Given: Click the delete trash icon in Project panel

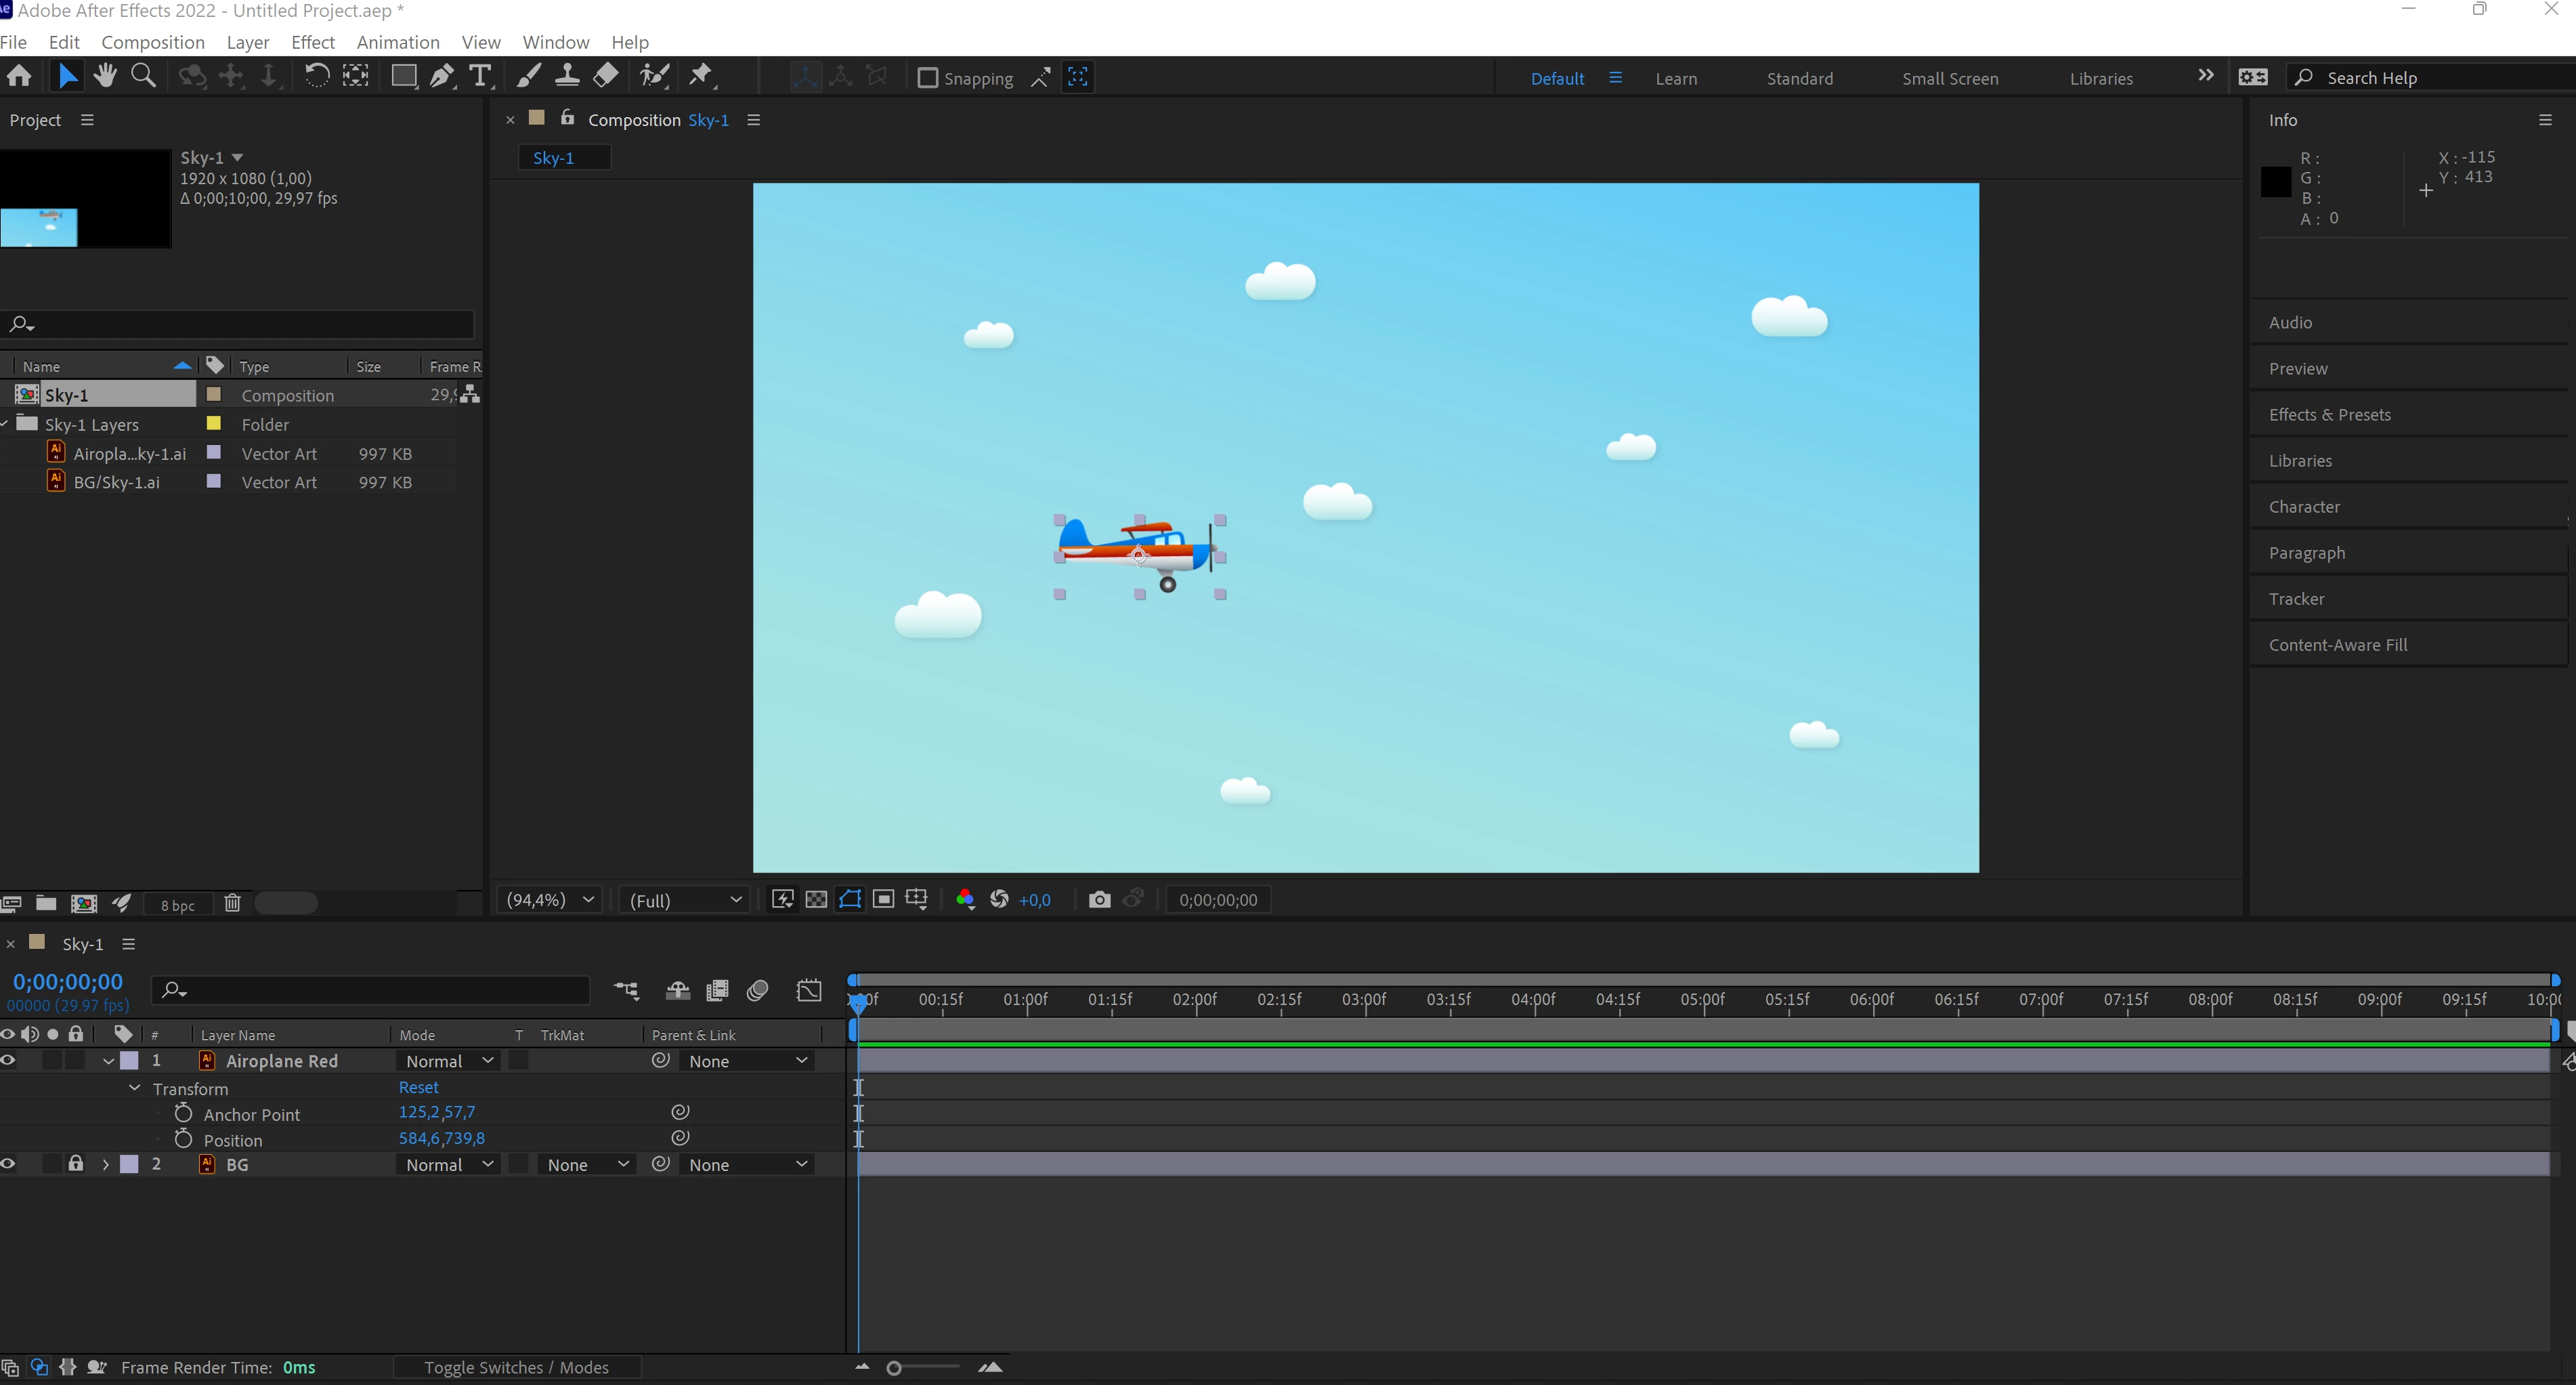Looking at the screenshot, I should point(232,904).
